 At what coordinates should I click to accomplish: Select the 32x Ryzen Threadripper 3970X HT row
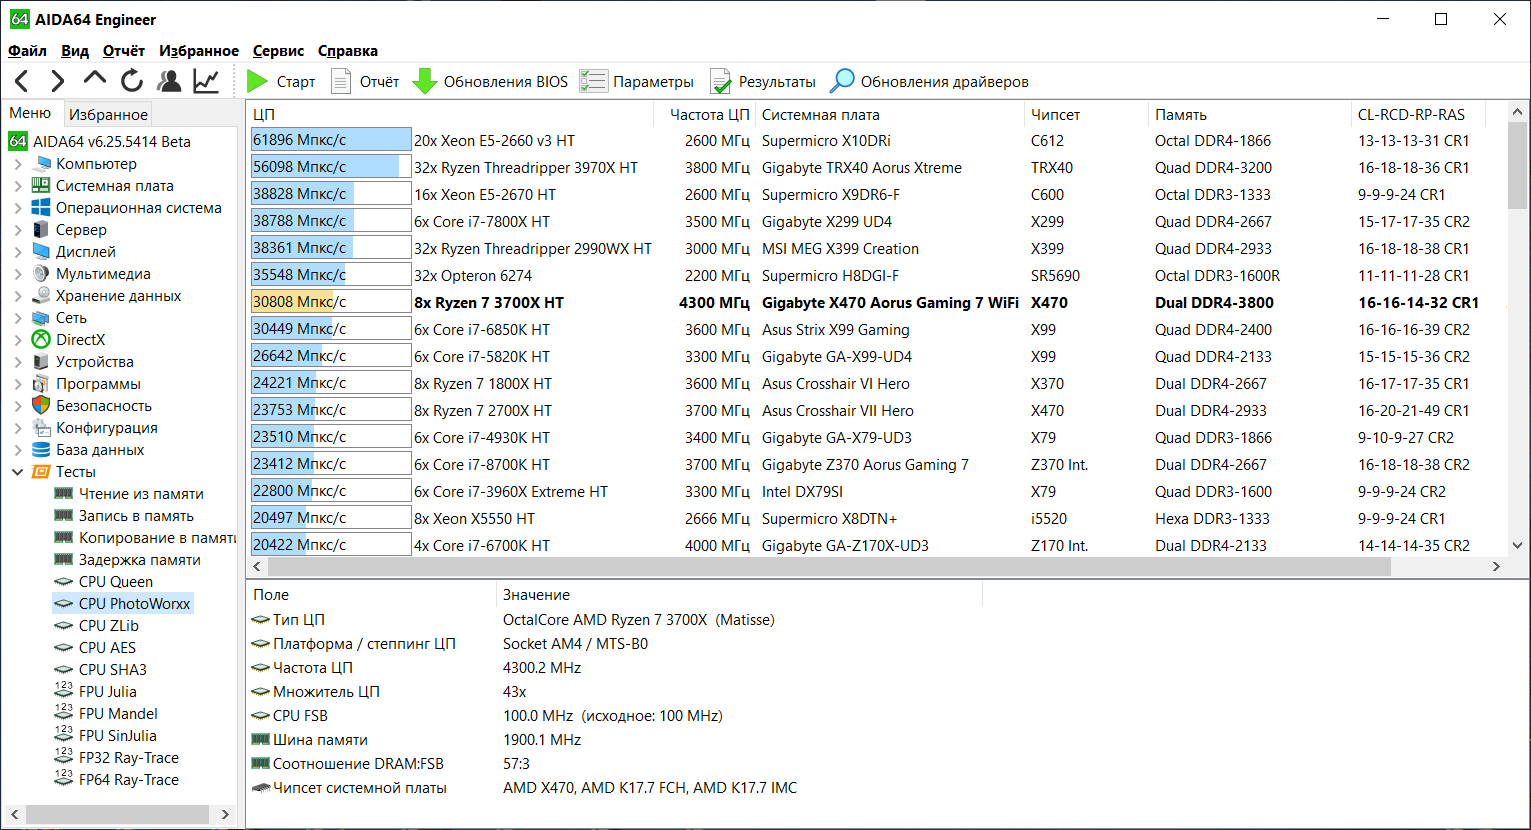[876, 167]
